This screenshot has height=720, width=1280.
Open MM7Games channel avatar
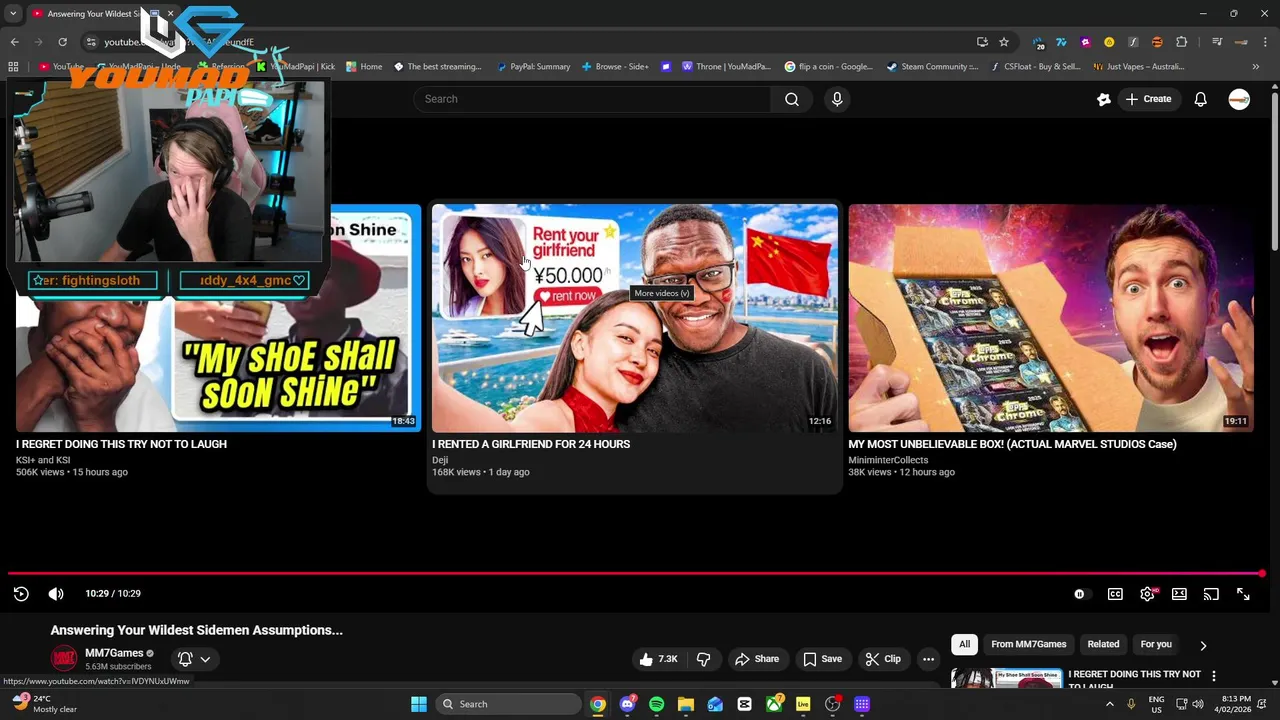point(64,659)
